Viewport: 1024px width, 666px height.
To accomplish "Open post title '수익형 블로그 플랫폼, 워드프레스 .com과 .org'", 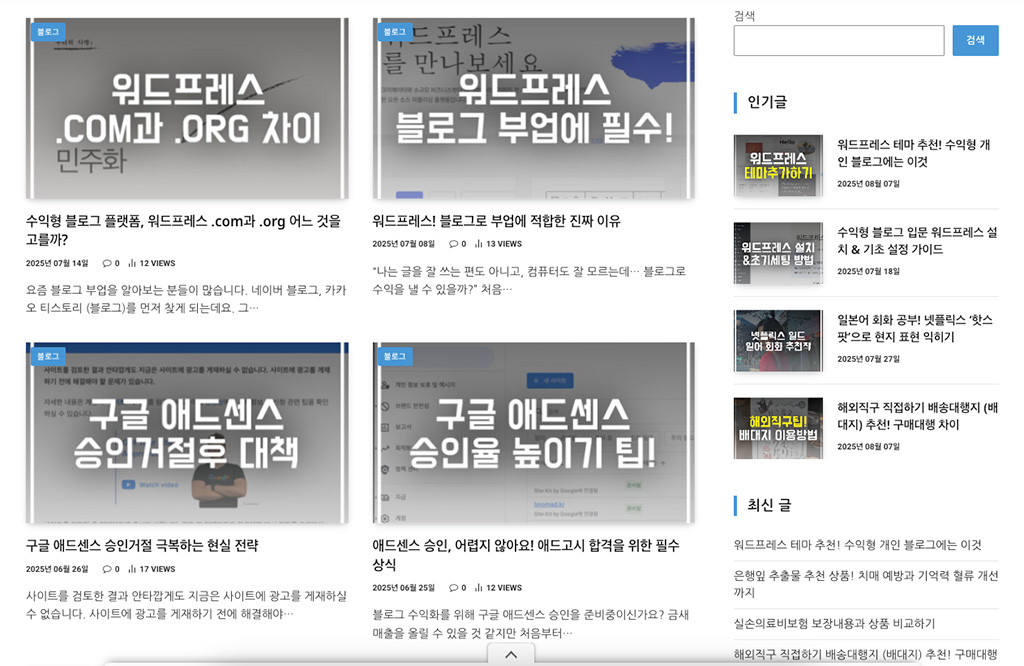I will tap(184, 230).
